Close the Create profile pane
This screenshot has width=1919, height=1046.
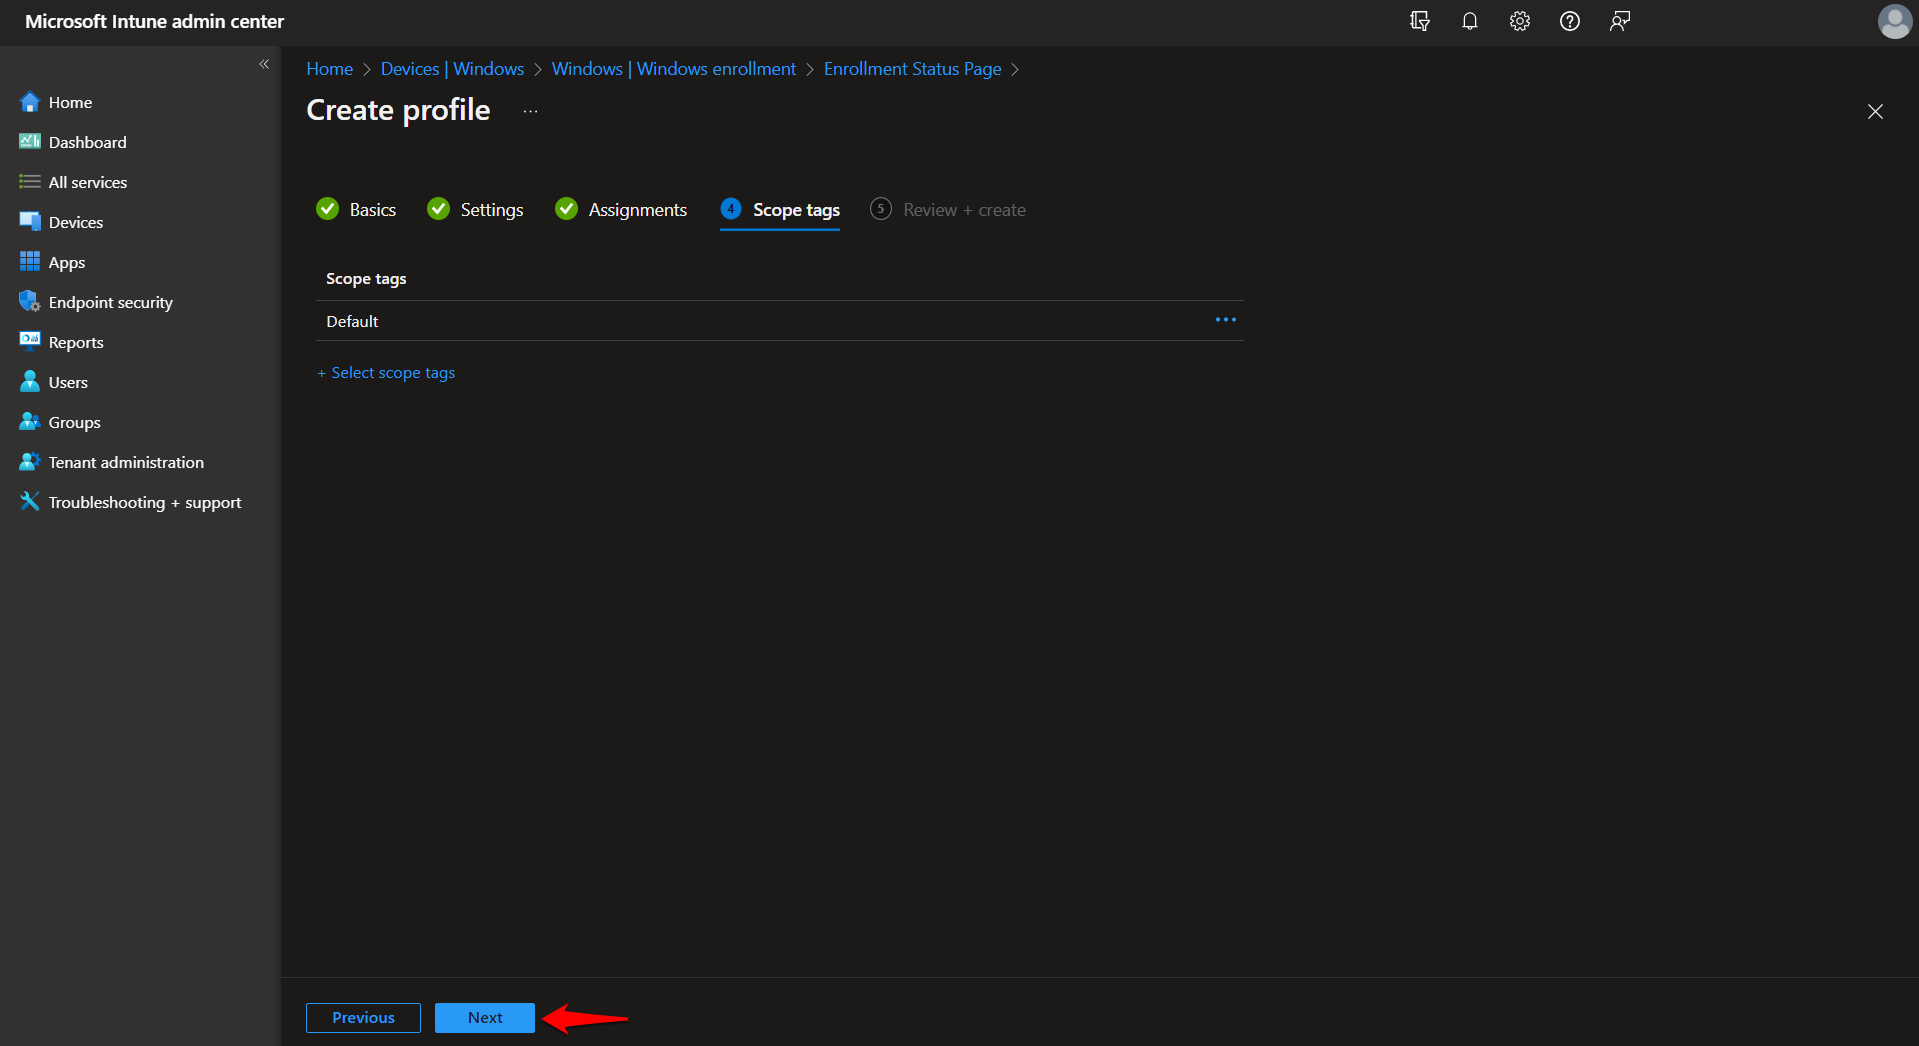coord(1875,112)
